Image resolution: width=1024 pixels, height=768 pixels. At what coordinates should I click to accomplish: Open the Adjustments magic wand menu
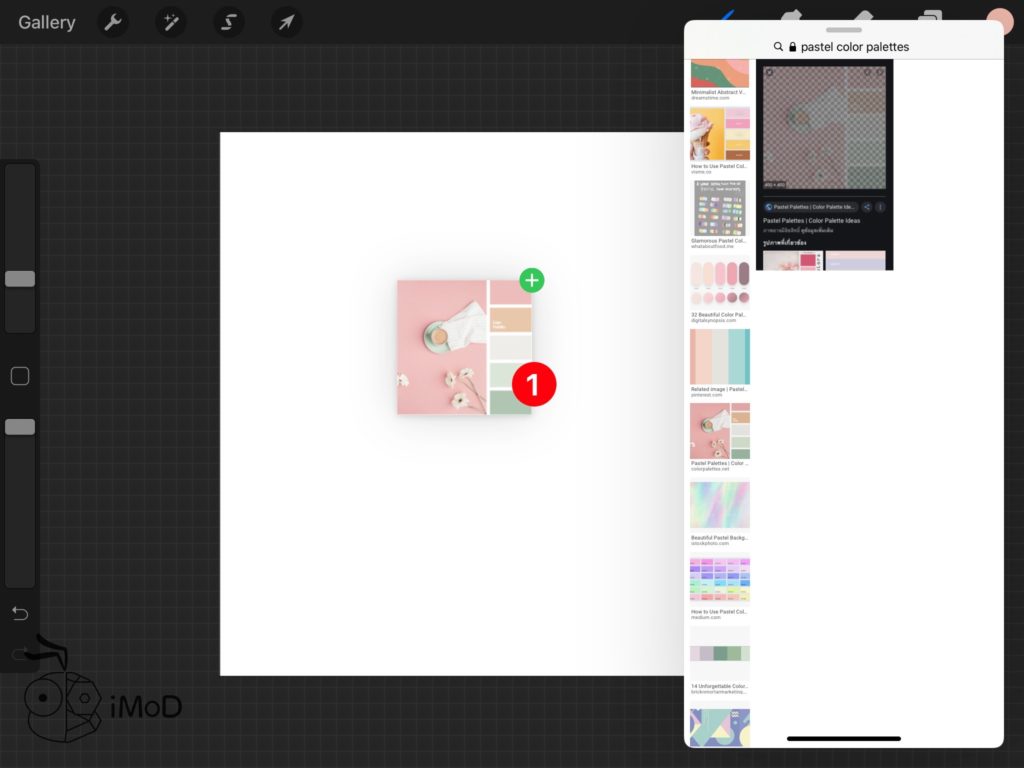pyautogui.click(x=171, y=22)
